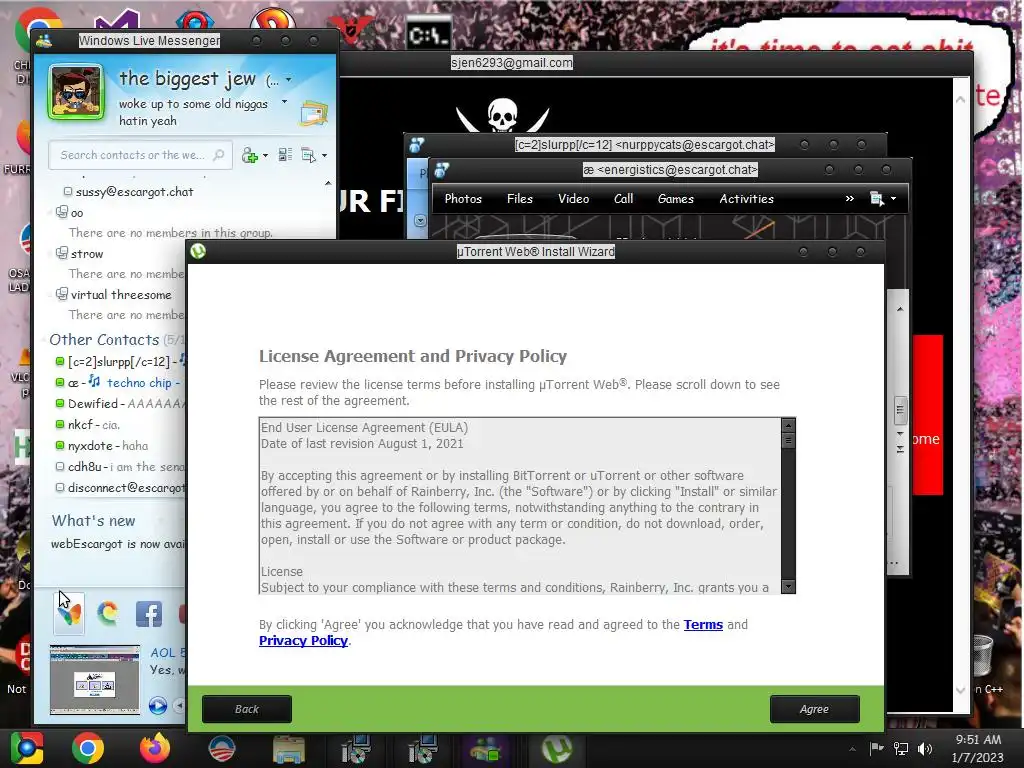
Task: Select contact Dewified in Other Contacts
Action: point(93,404)
